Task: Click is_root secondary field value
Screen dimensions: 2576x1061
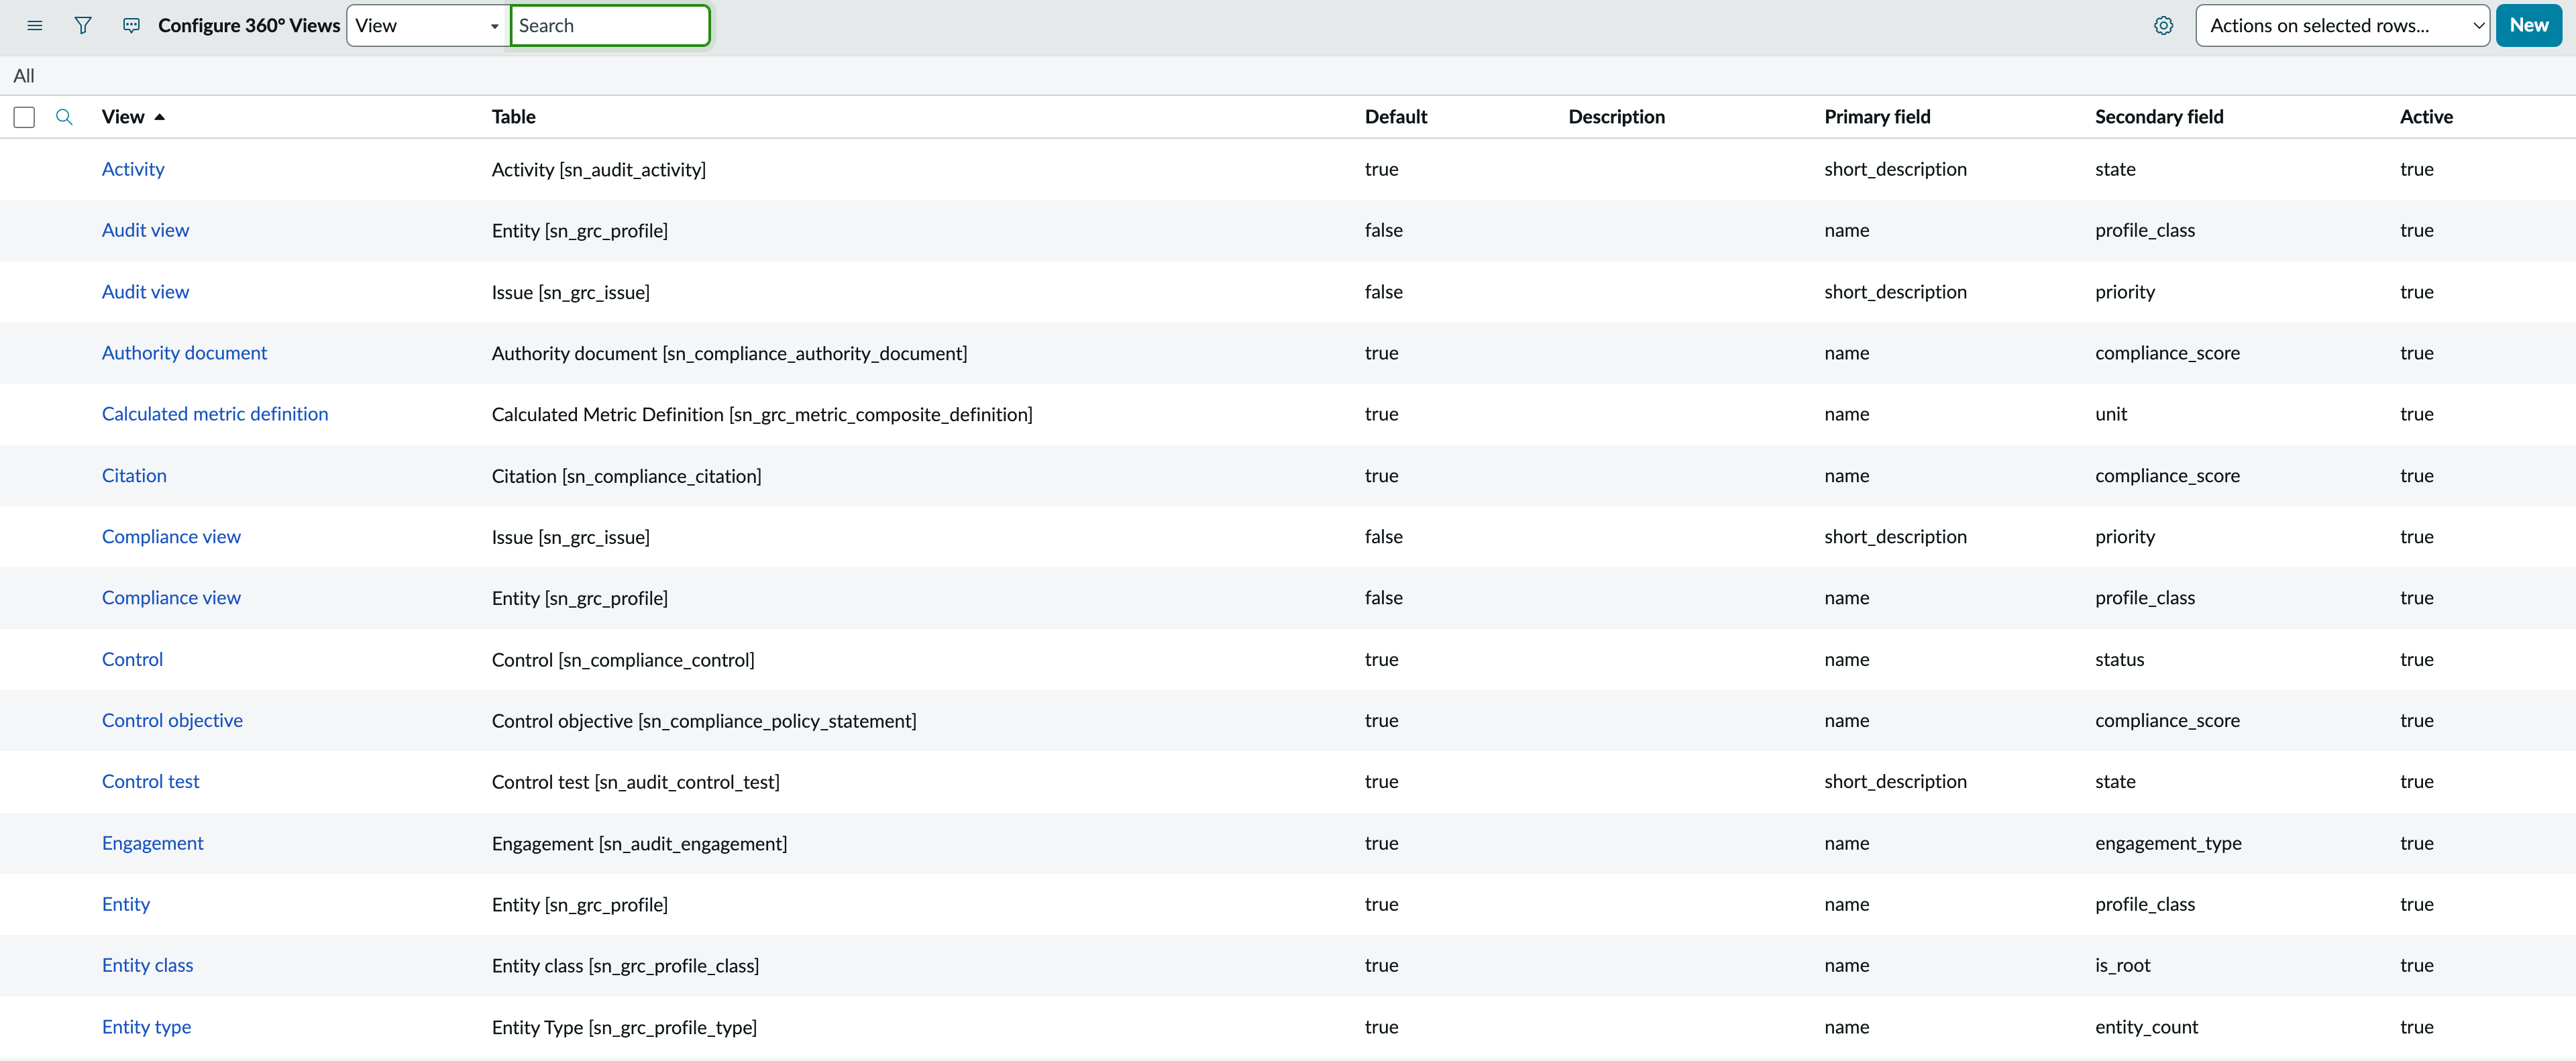Action: click(x=2122, y=966)
